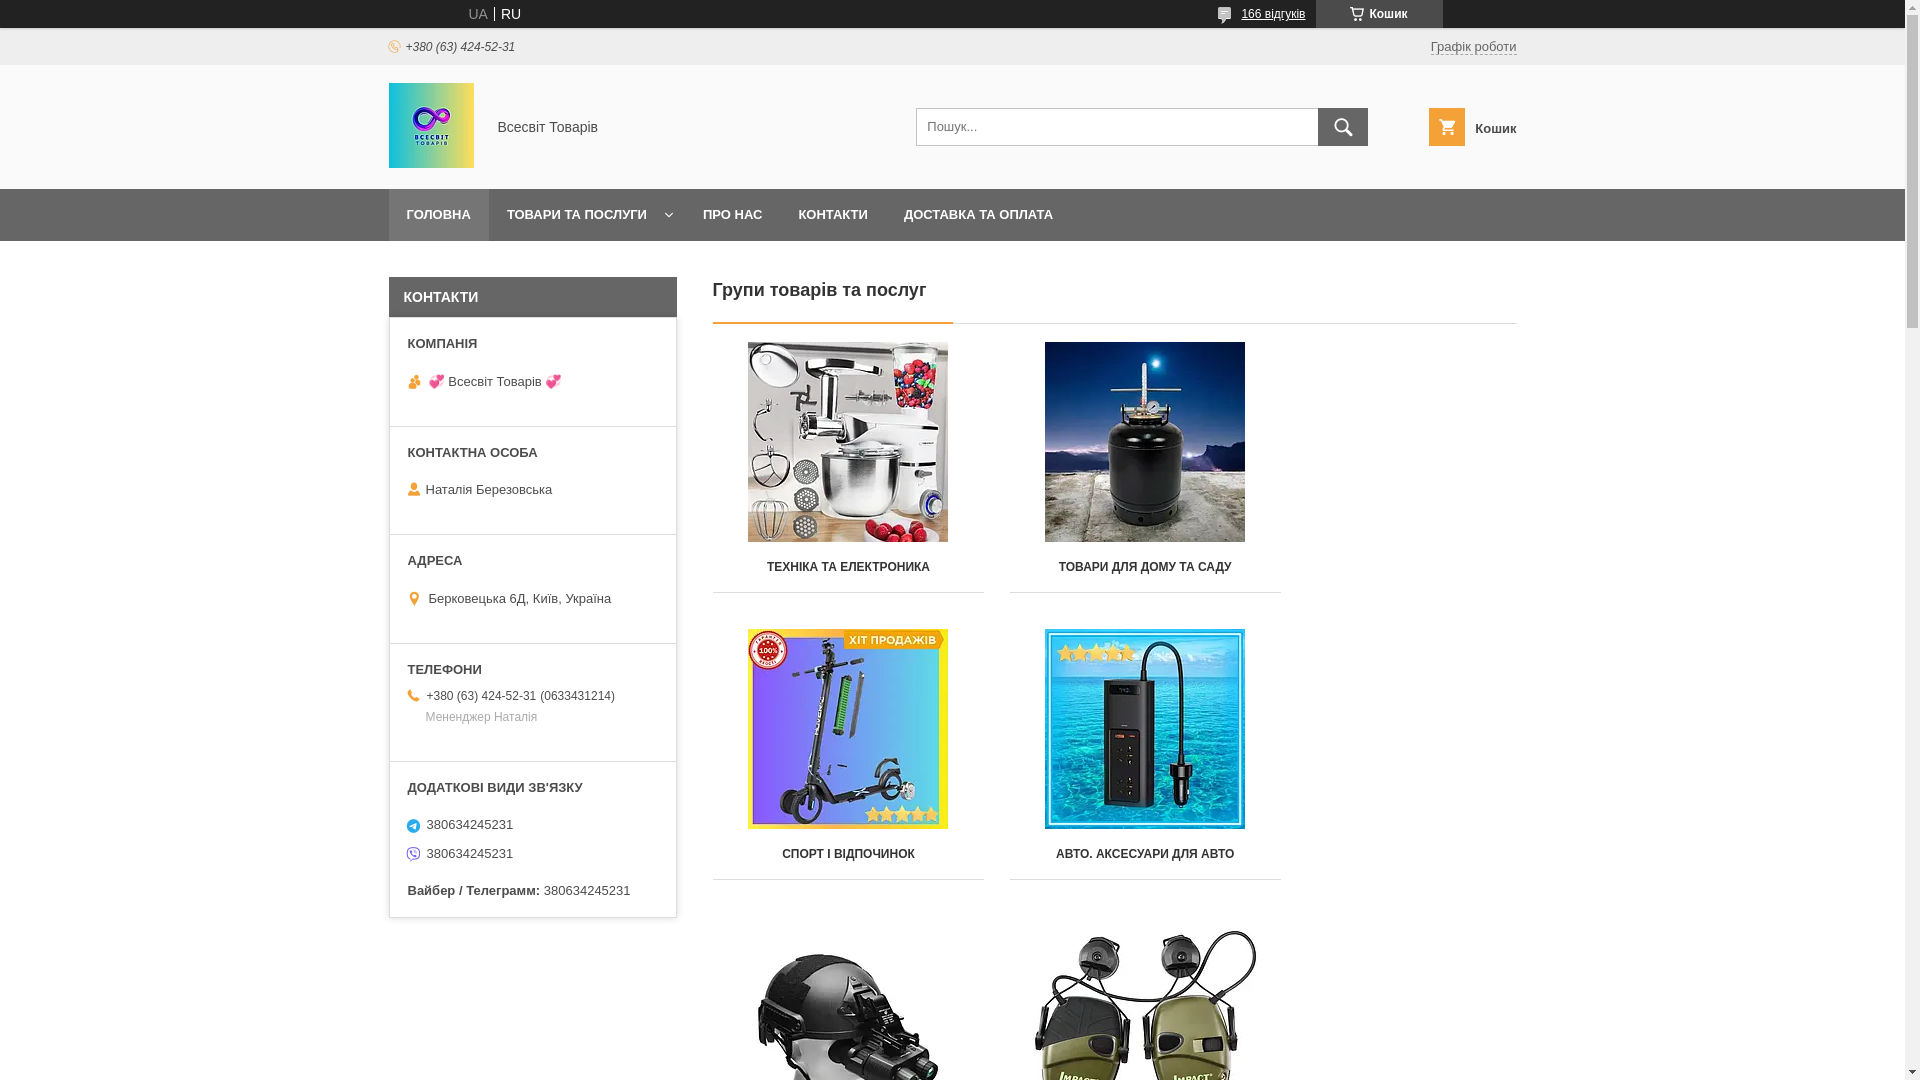Open the Контакти menu item
1920x1080 pixels.
833,215
